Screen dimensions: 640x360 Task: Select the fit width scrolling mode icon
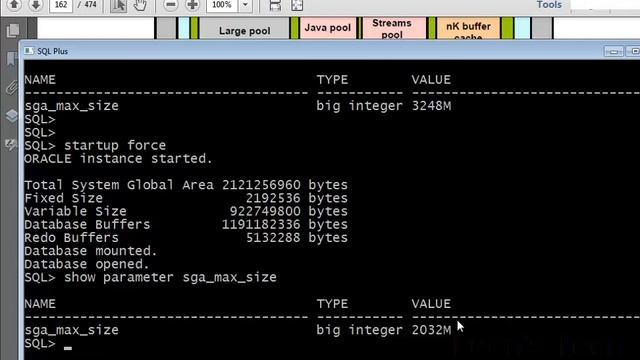click(x=276, y=5)
